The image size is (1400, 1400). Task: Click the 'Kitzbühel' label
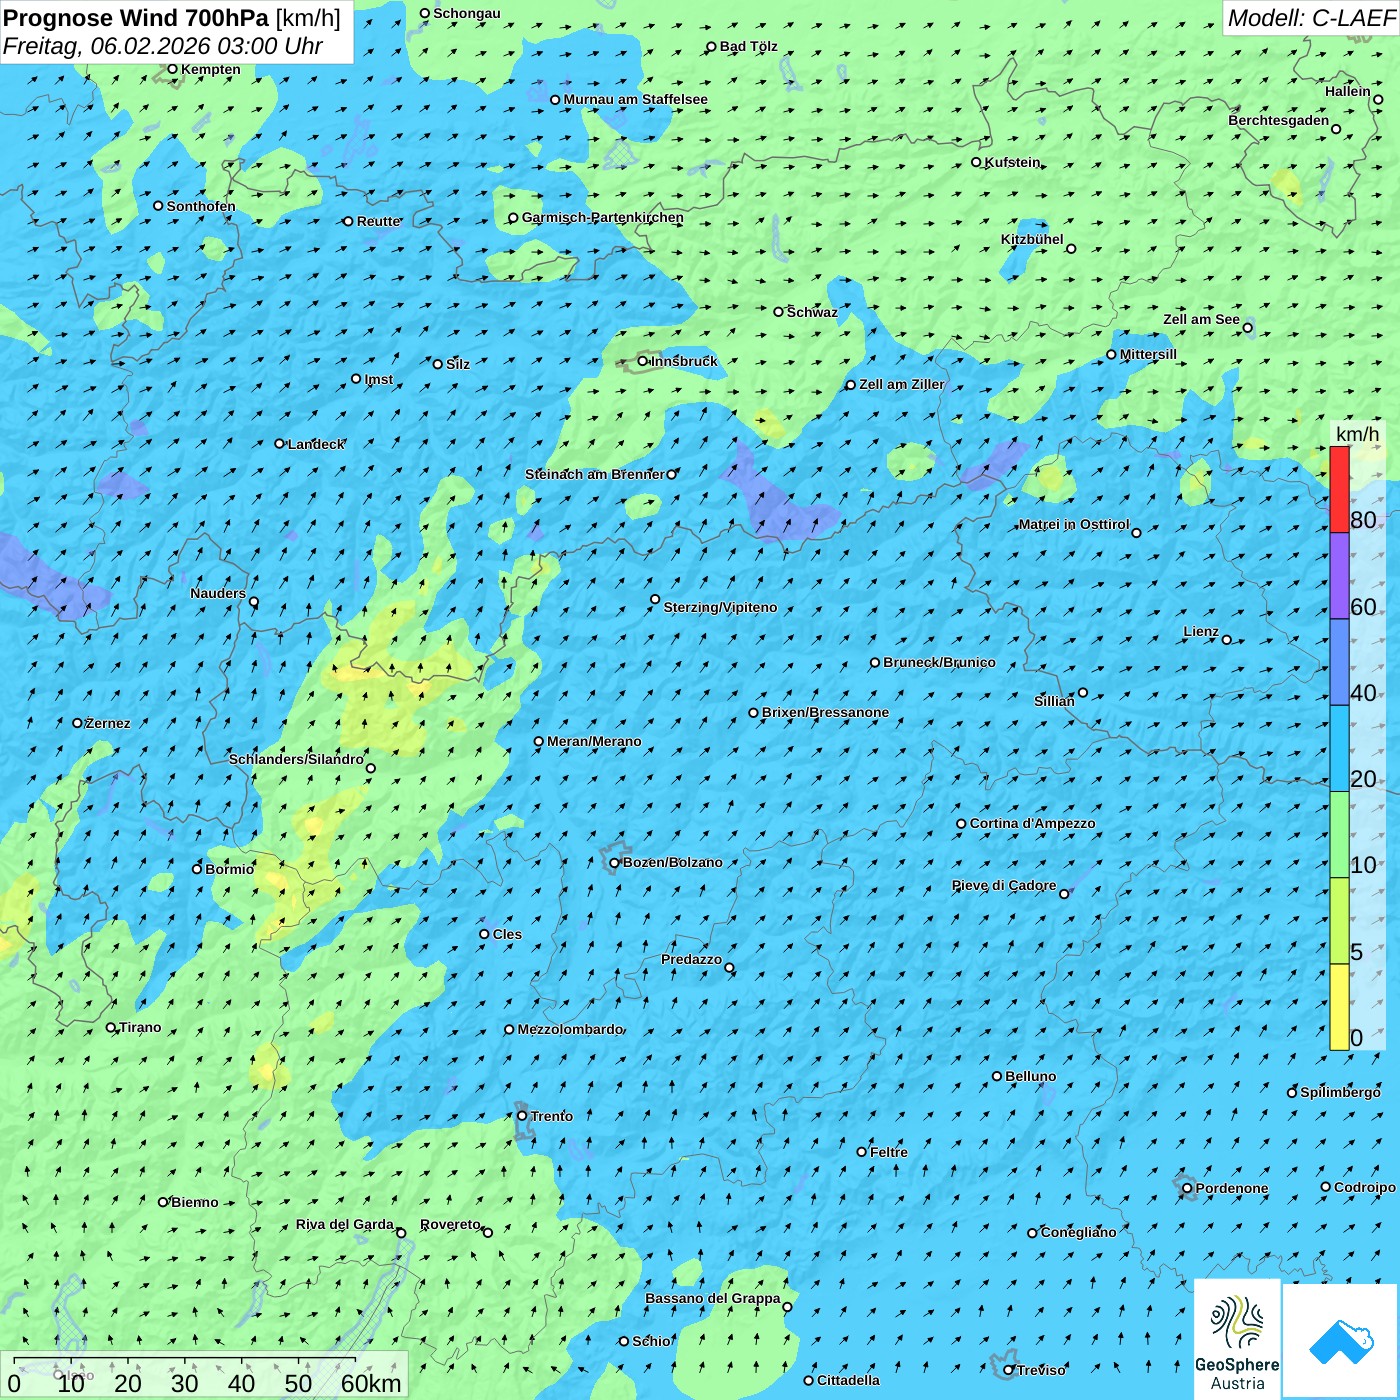[x=1032, y=239]
